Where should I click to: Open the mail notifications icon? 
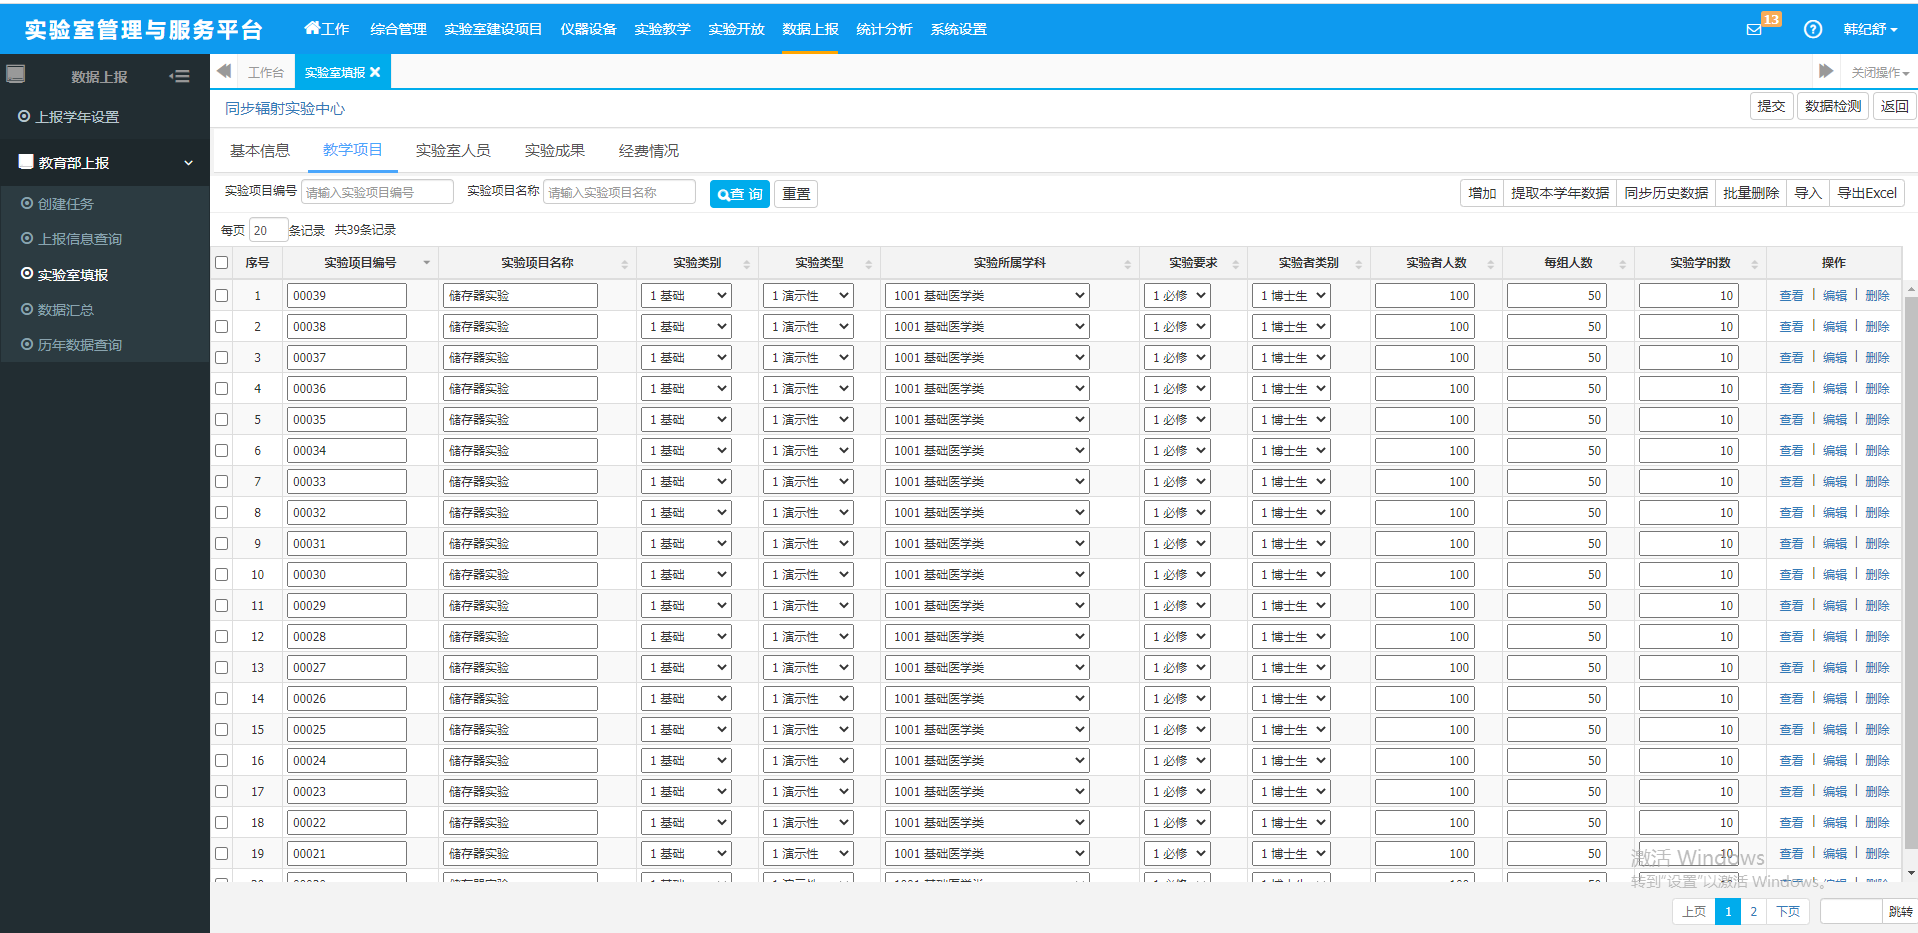1754,30
